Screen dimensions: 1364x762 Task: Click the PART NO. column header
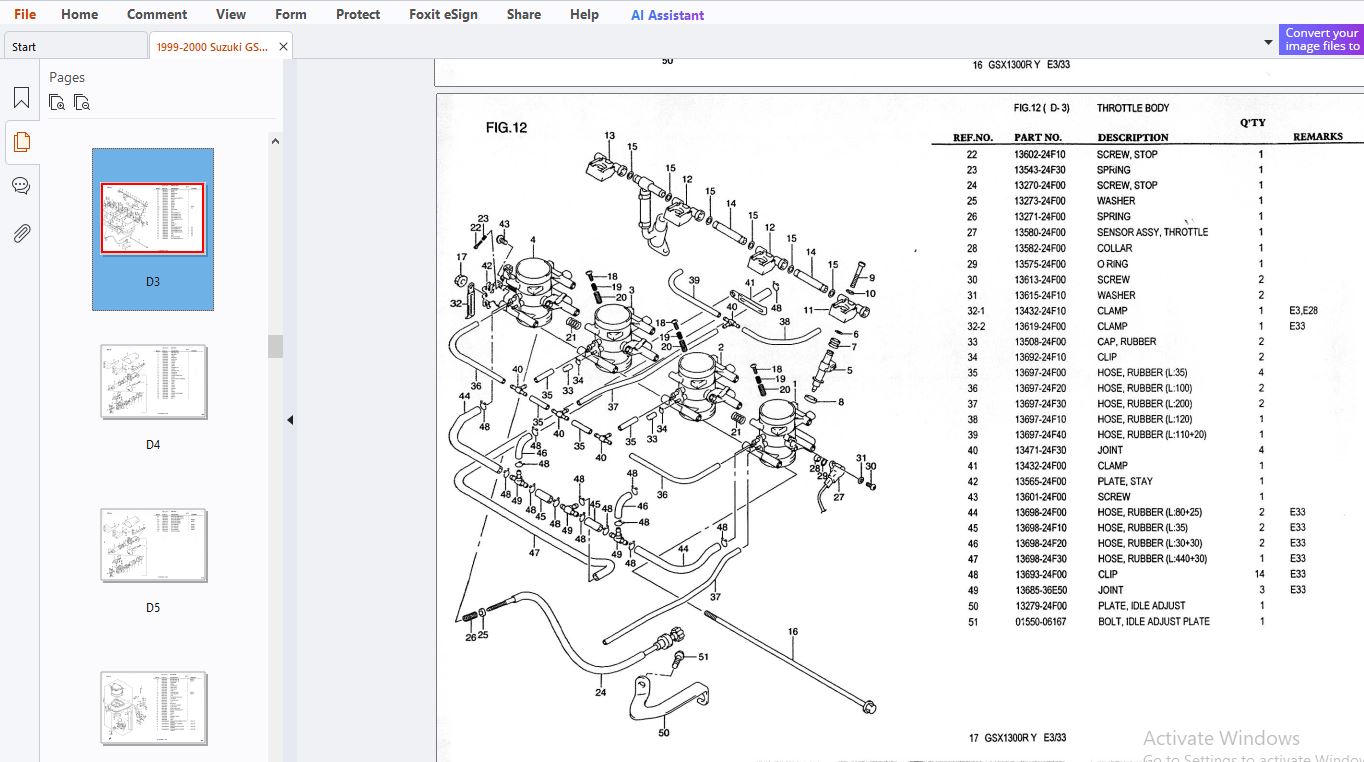1038,138
